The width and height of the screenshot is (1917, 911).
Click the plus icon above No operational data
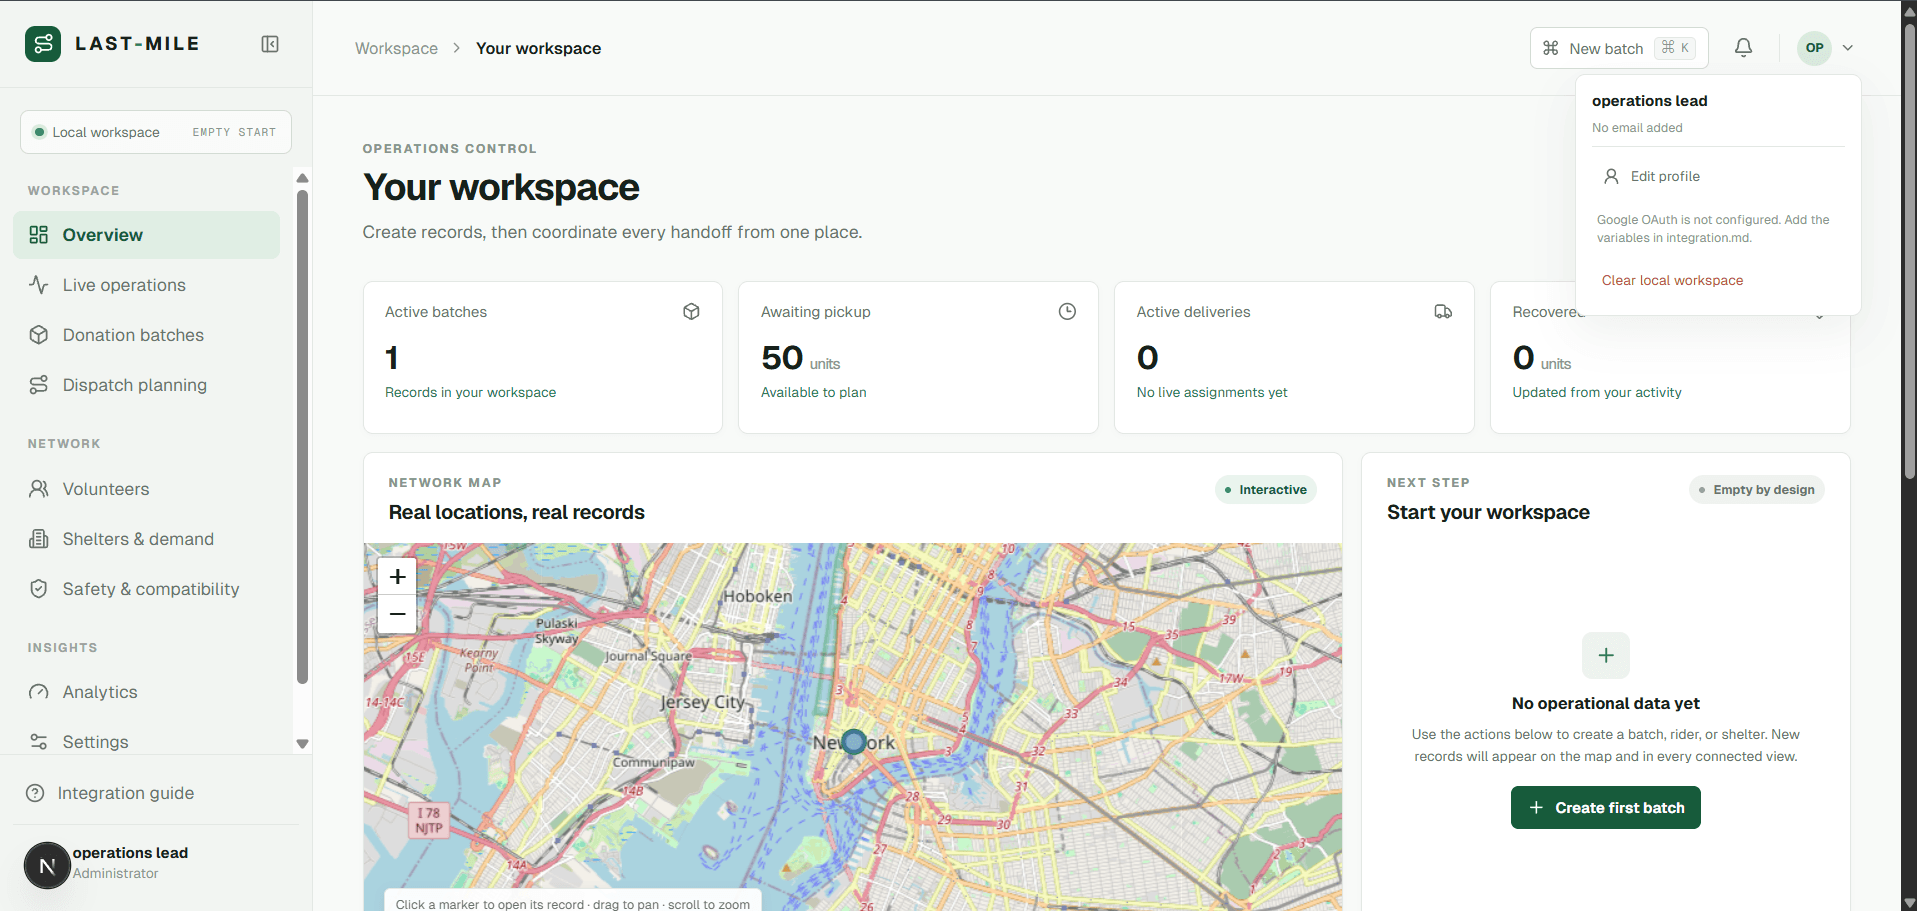pyautogui.click(x=1606, y=656)
